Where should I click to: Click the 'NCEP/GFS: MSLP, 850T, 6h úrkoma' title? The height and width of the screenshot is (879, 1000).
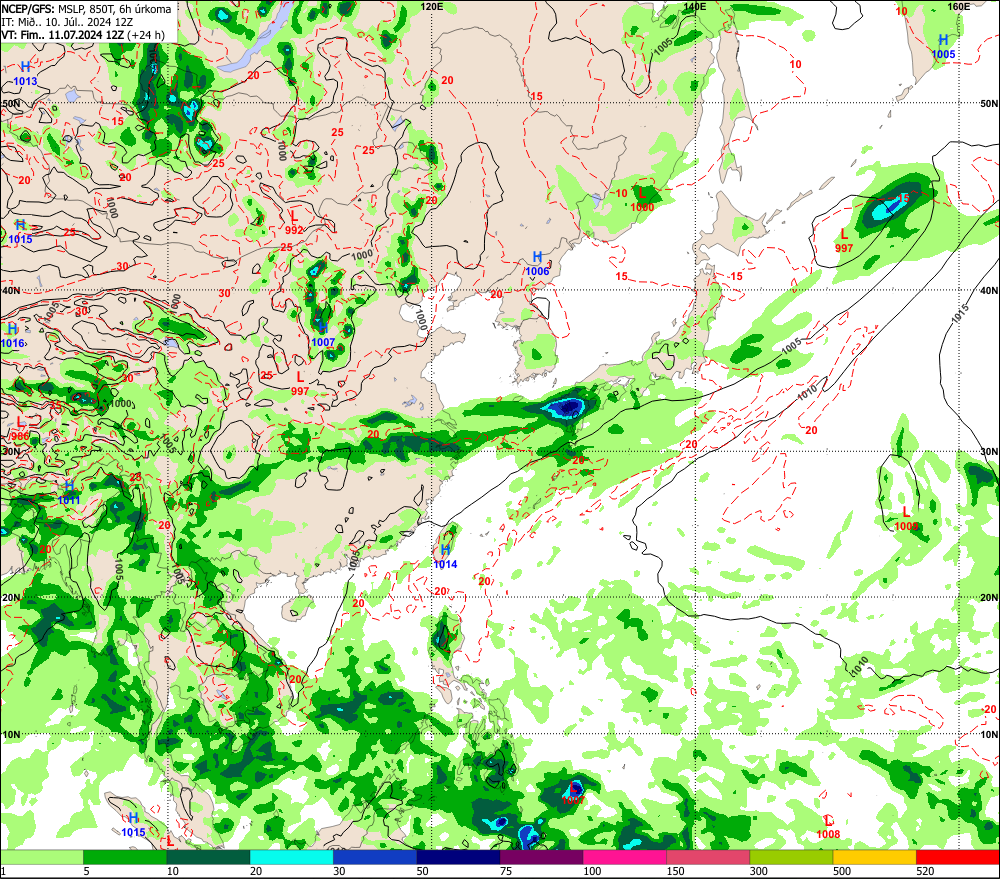[x=86, y=9]
